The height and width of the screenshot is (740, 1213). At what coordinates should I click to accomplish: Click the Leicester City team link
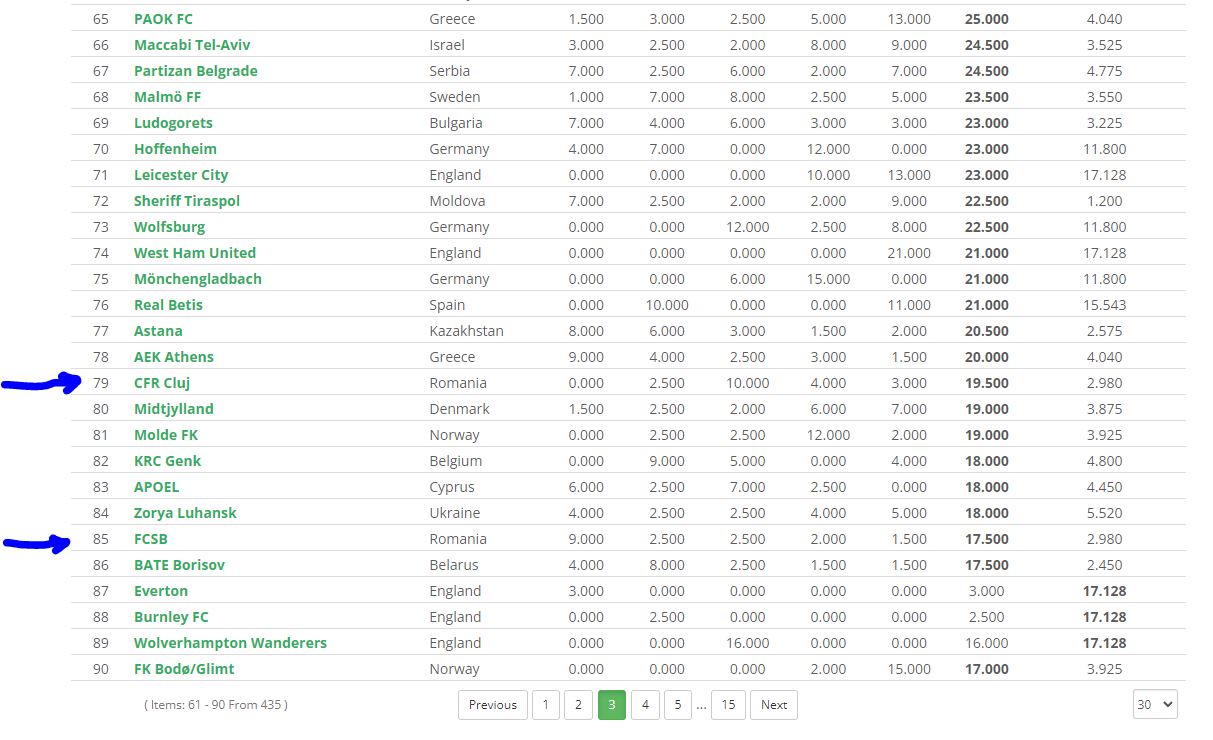181,175
